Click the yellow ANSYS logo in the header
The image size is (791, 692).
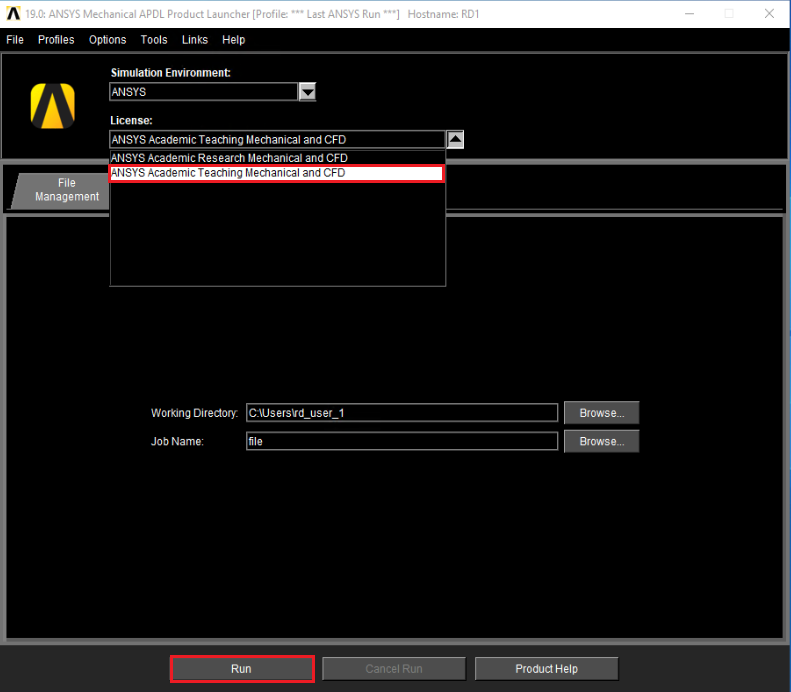click(x=53, y=105)
